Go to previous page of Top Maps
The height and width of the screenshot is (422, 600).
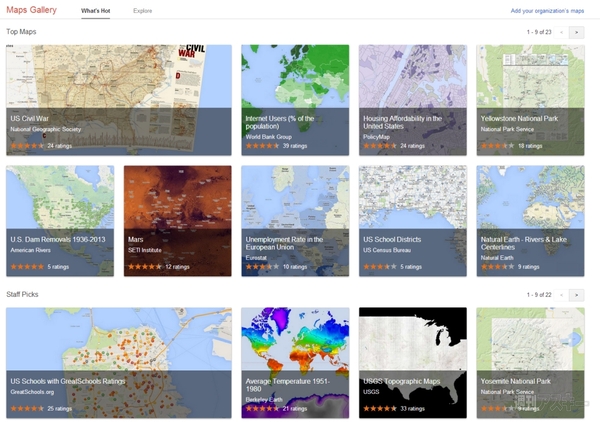[x=561, y=32]
